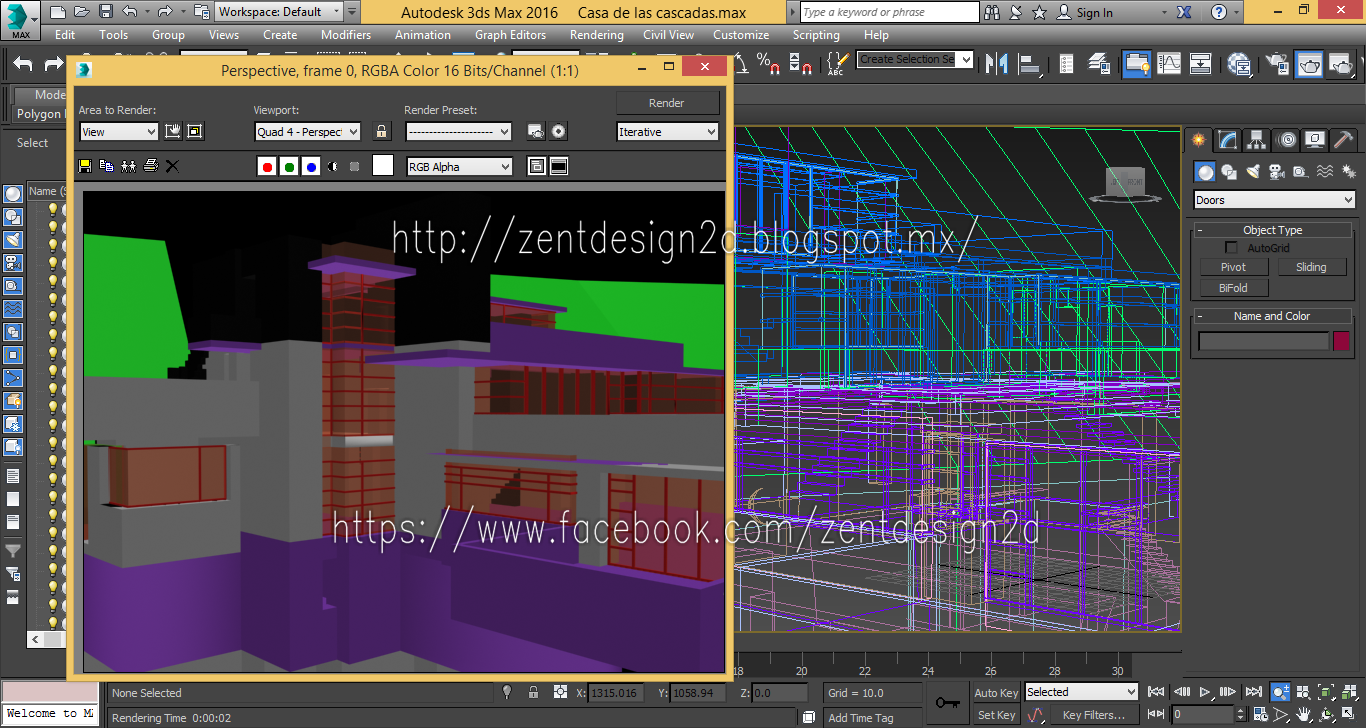Toggle the alpha channel display
1366x728 pixels.
(333, 166)
